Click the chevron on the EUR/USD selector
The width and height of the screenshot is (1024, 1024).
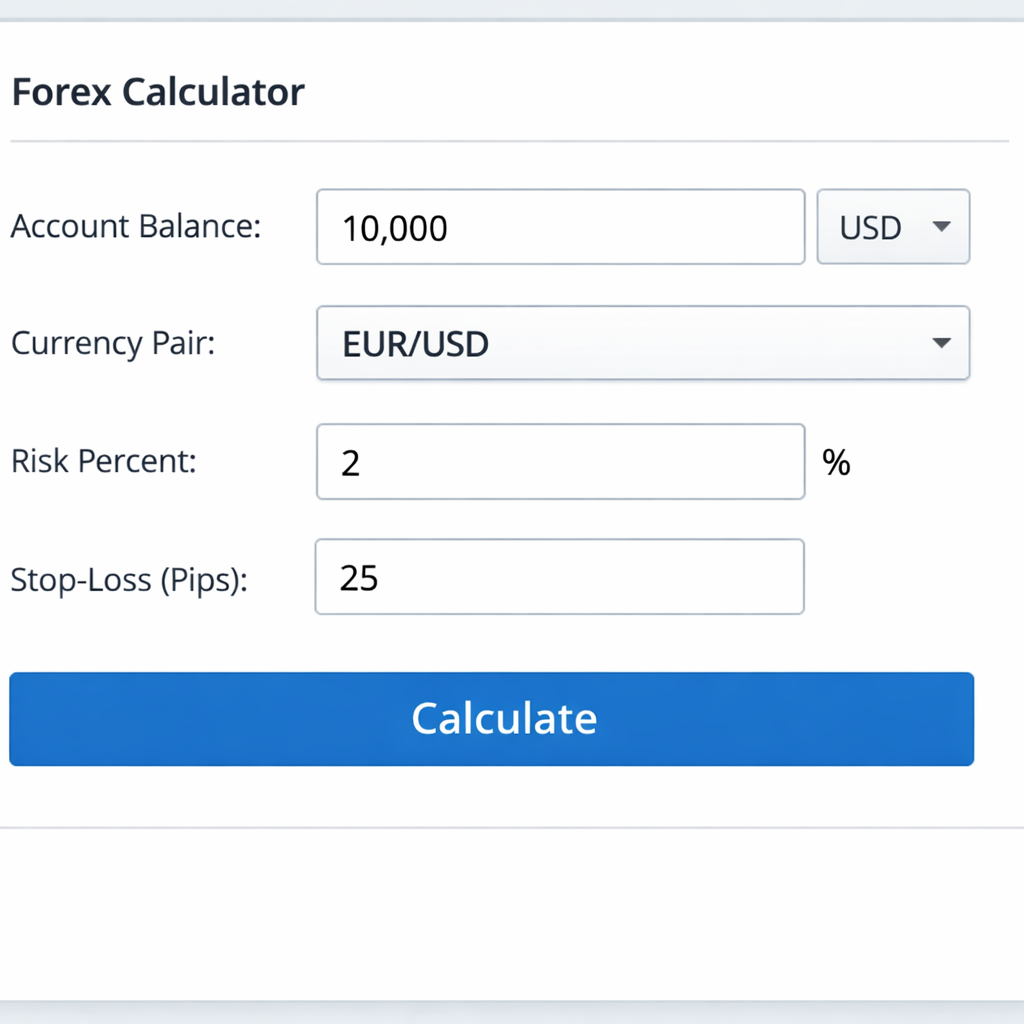coord(941,343)
